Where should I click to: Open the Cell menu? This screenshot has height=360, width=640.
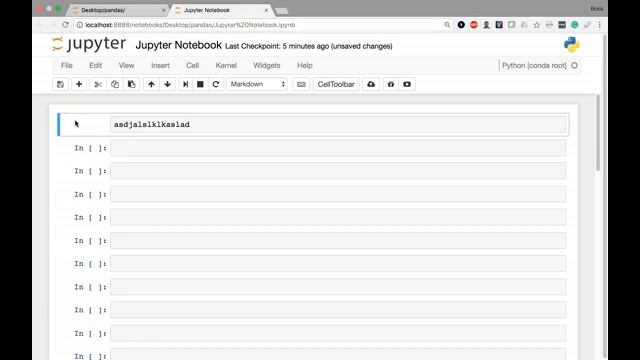coord(192,65)
